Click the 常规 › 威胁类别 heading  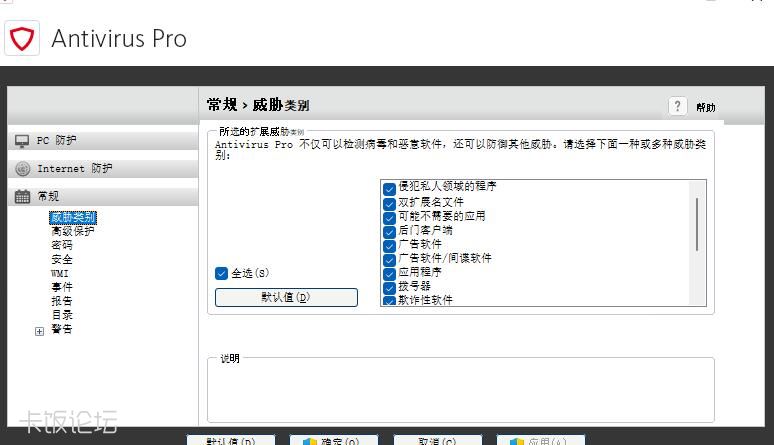click(x=258, y=105)
